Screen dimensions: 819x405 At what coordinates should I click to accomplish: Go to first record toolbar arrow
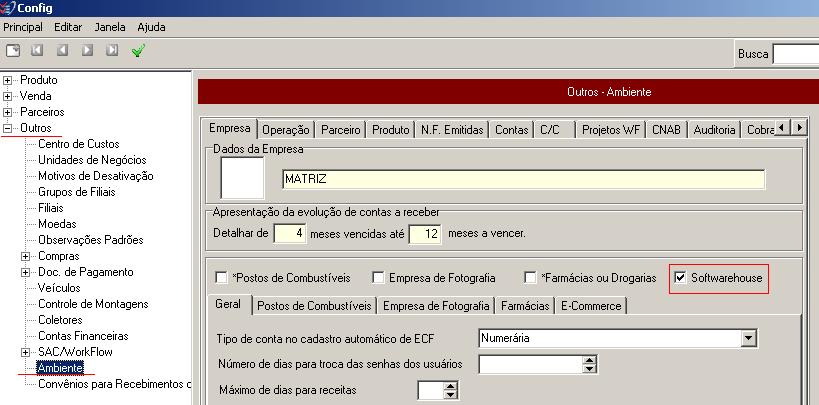pos(37,50)
